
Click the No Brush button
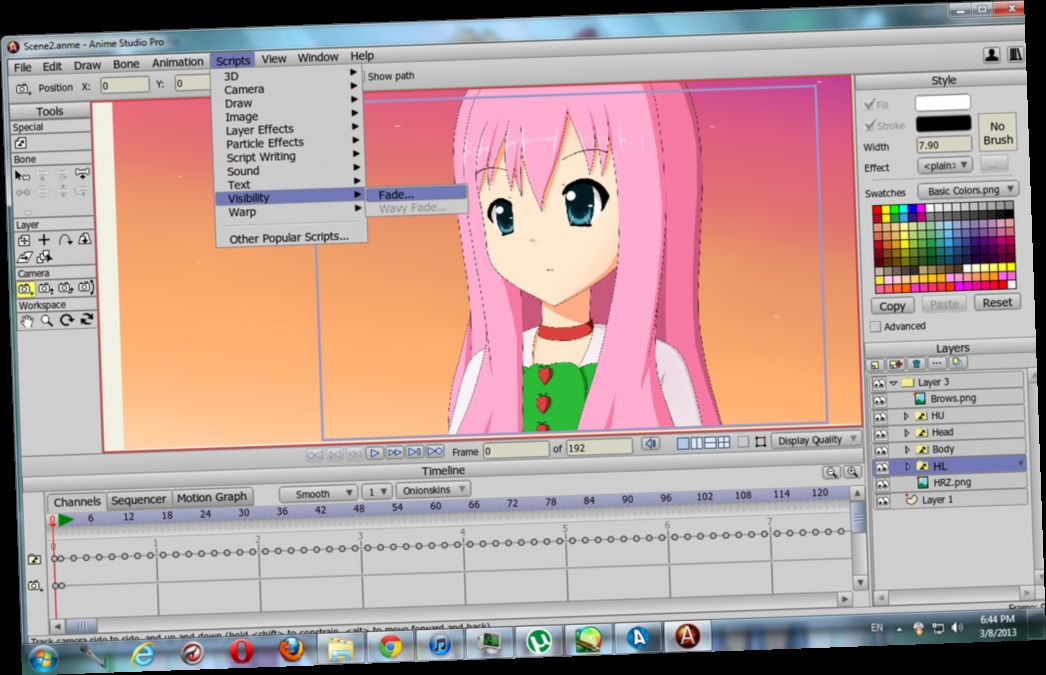(997, 133)
